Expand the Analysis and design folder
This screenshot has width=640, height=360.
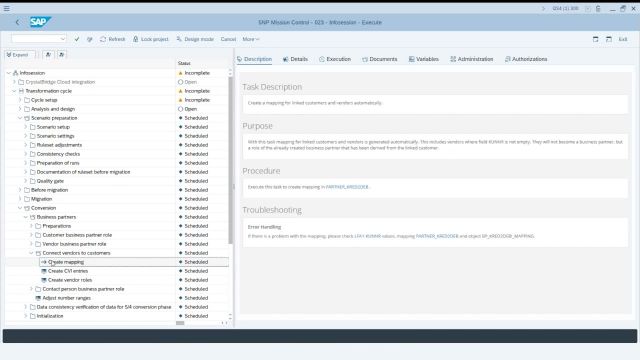pos(20,109)
